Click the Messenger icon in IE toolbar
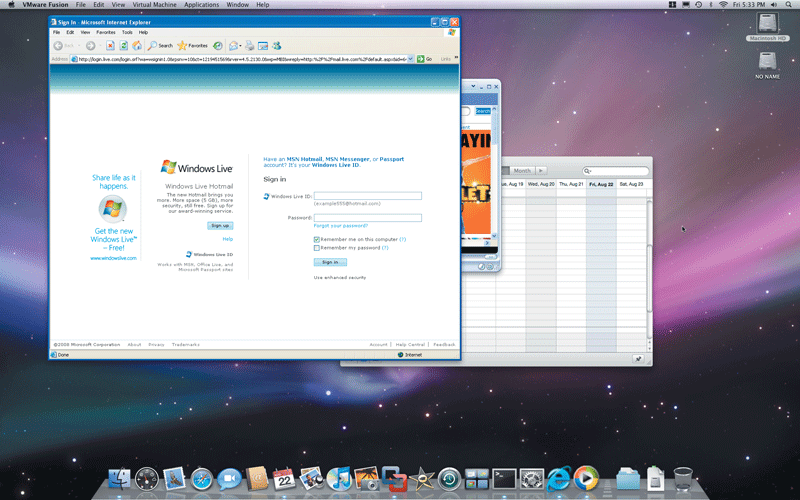Screen dimensions: 800x500 pyautogui.click(x=277, y=46)
